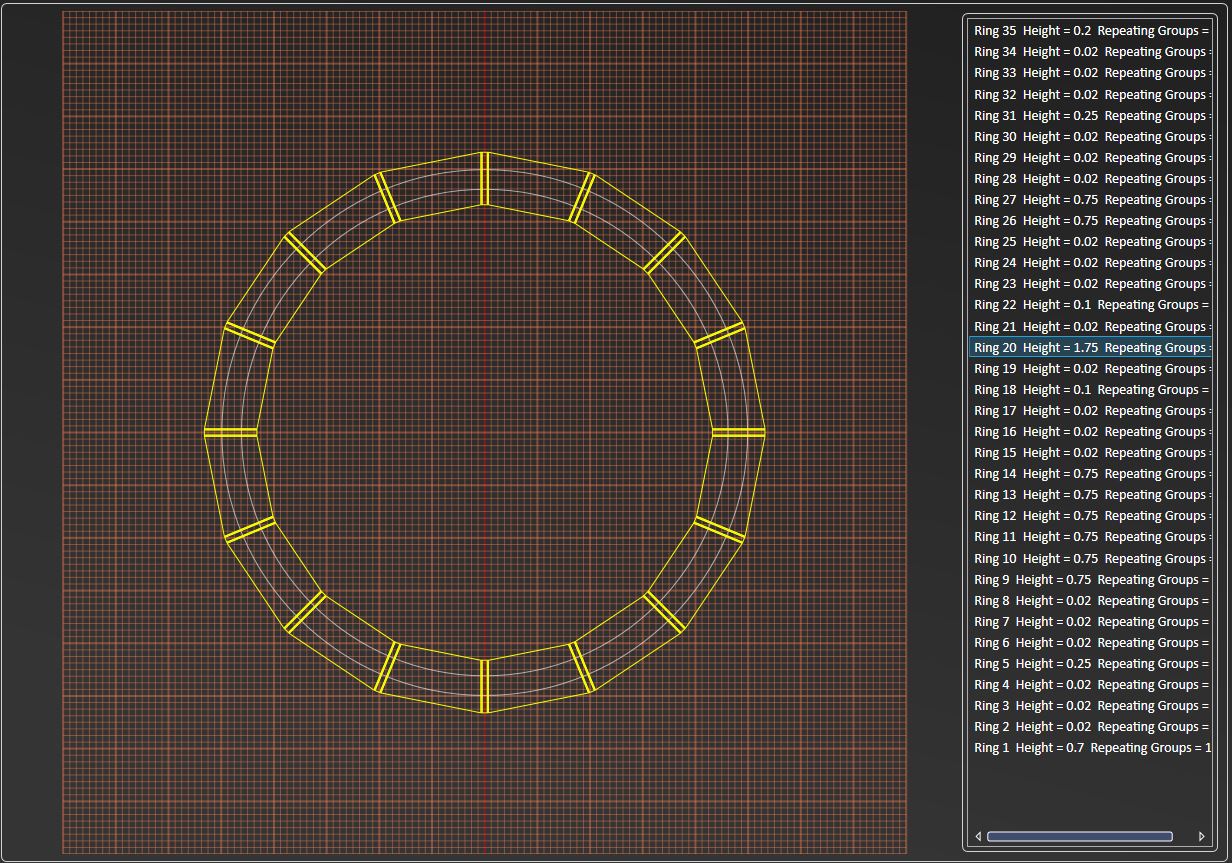Click the bottommost yellow divider on the ring
The height and width of the screenshot is (863, 1232).
[x=484, y=686]
